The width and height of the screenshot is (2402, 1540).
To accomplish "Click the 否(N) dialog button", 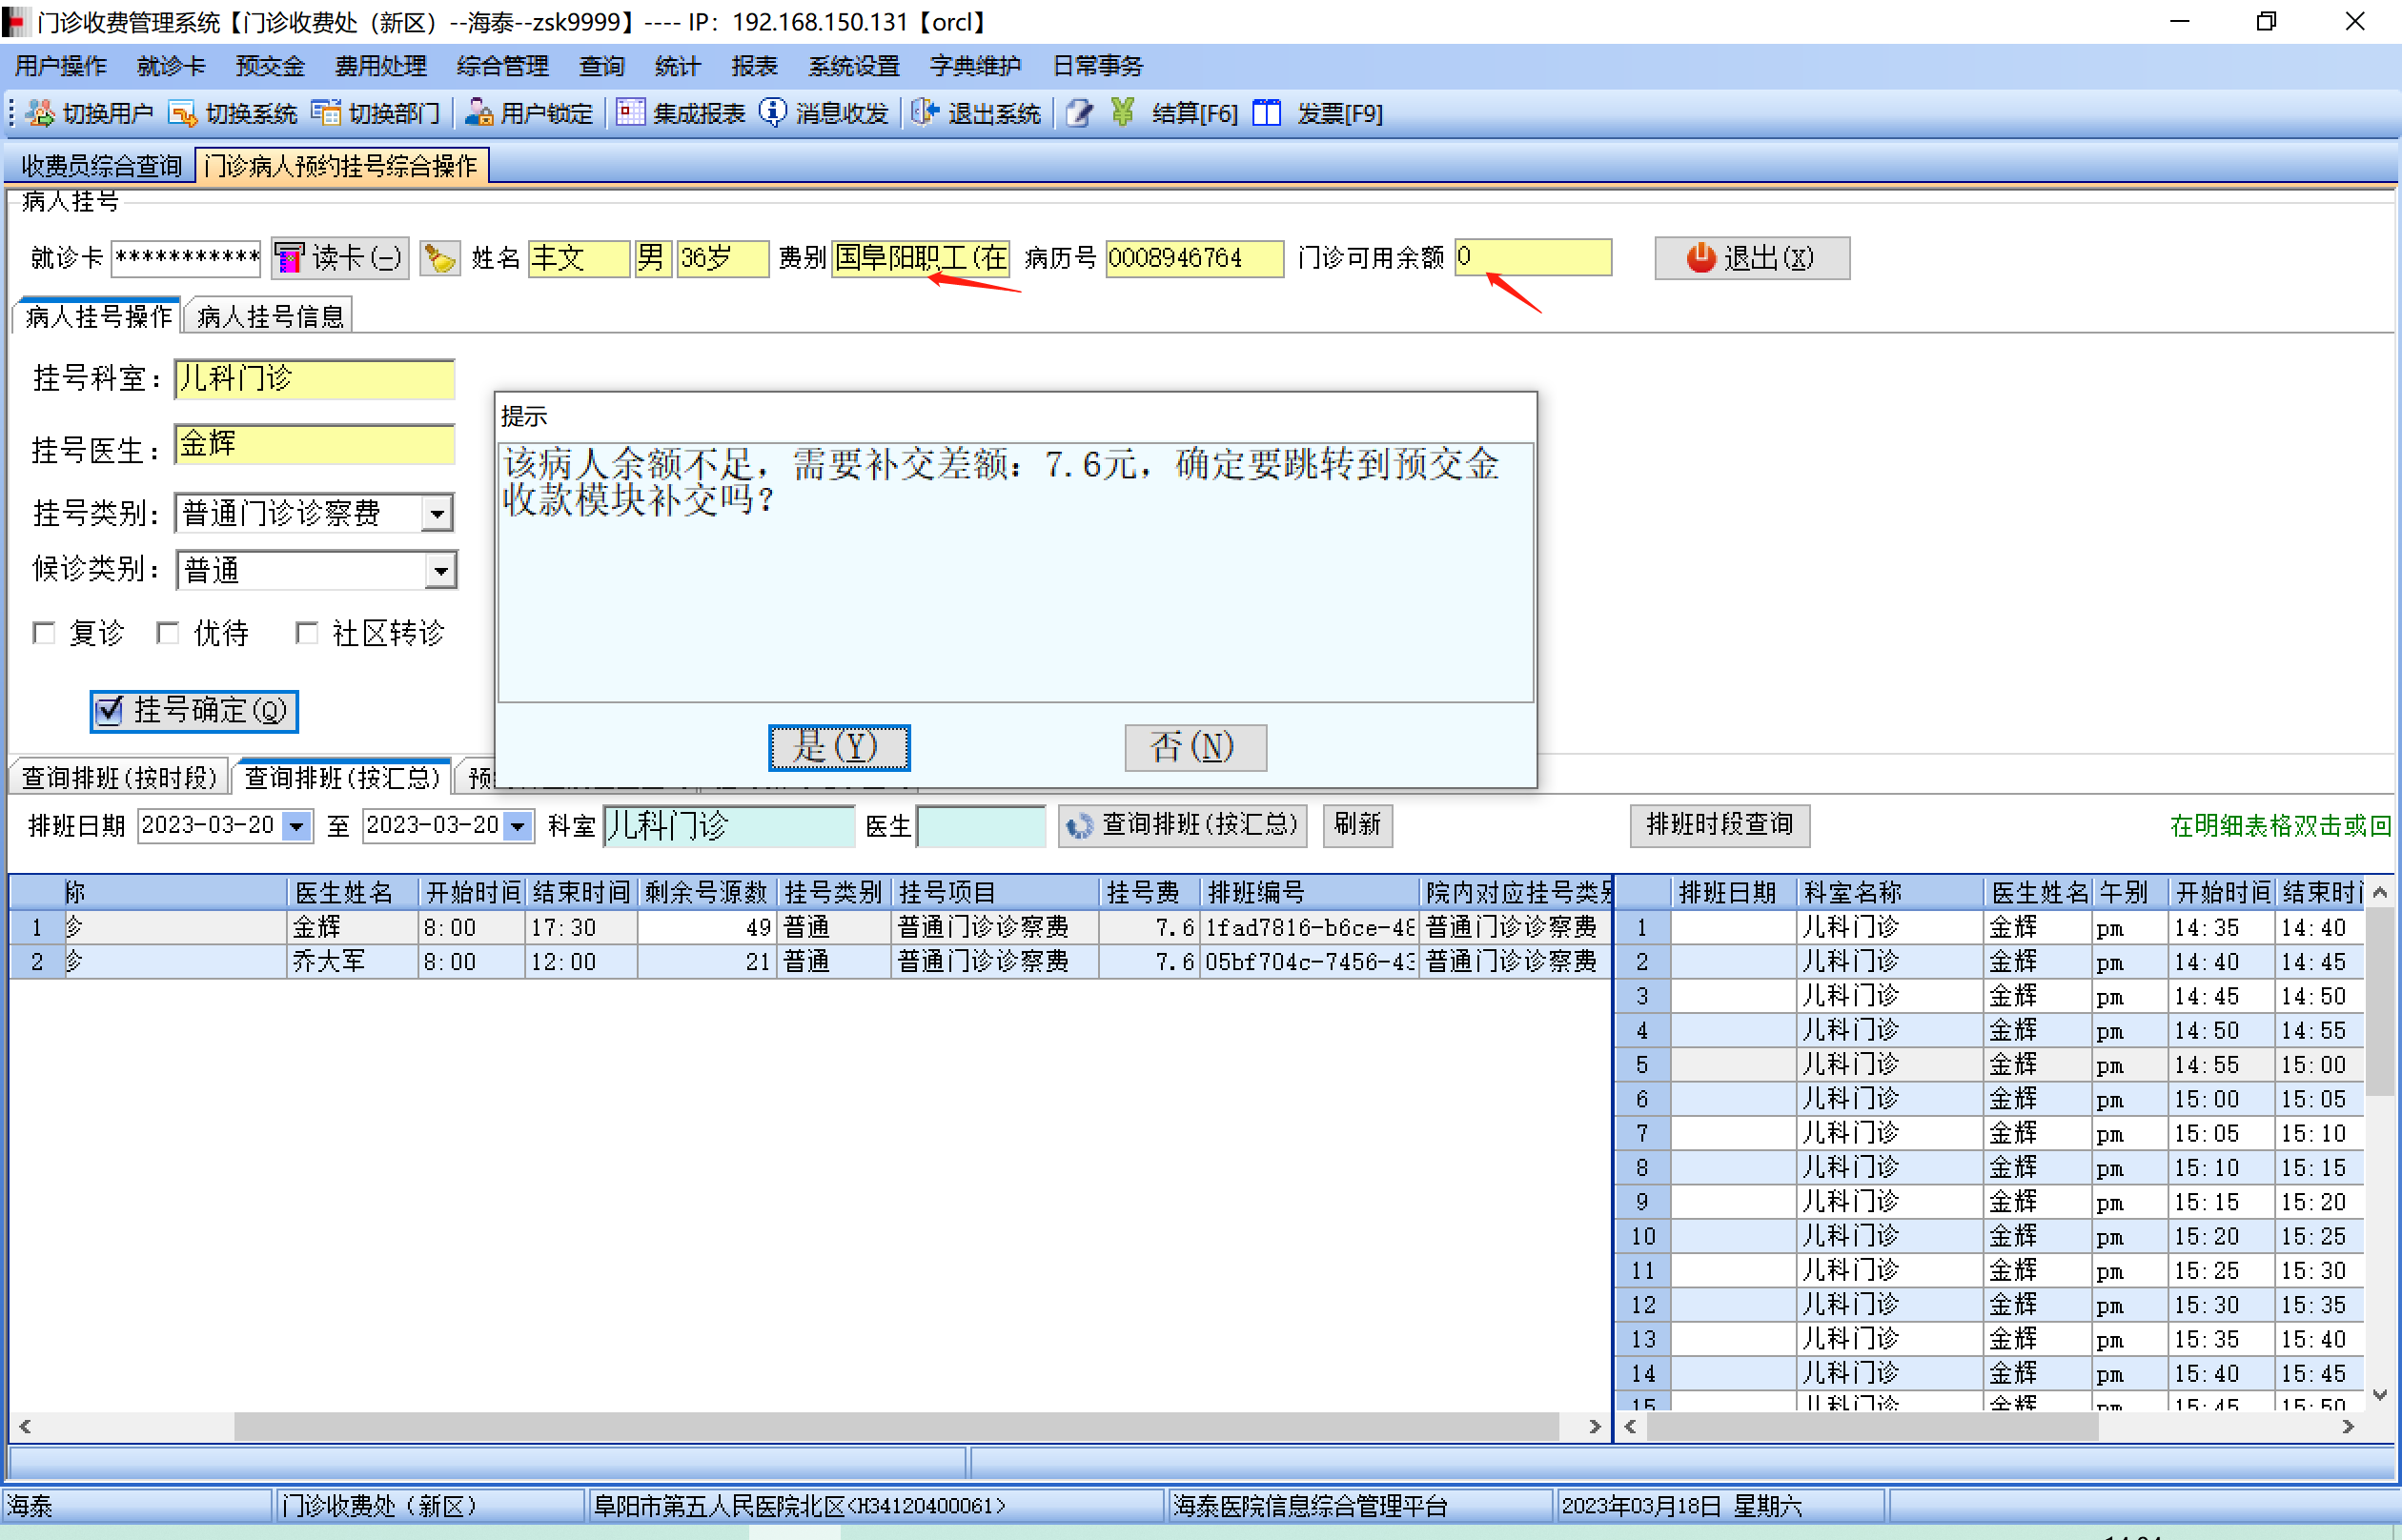I will pyautogui.click(x=1194, y=747).
